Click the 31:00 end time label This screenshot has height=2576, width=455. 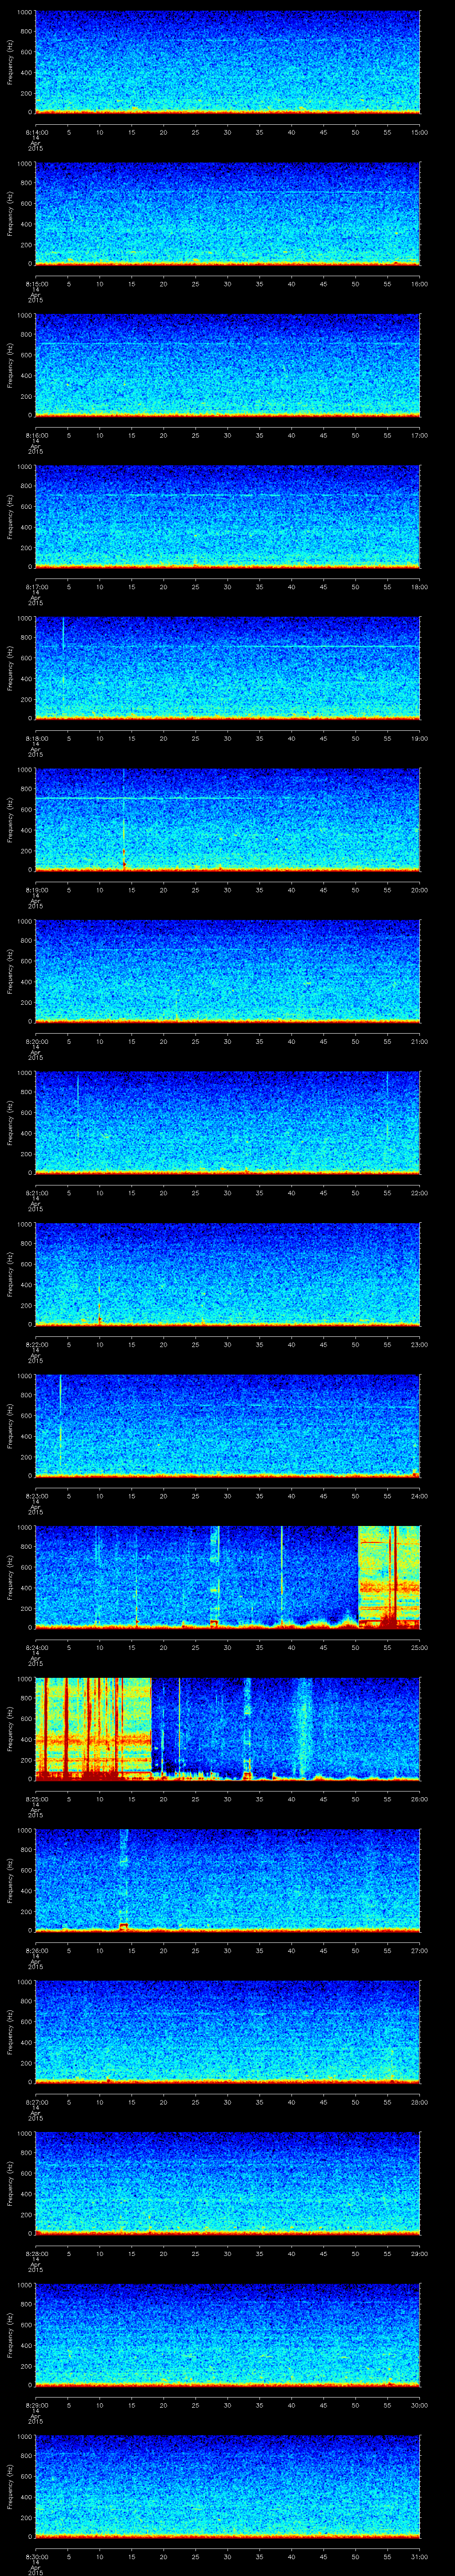[420, 2556]
